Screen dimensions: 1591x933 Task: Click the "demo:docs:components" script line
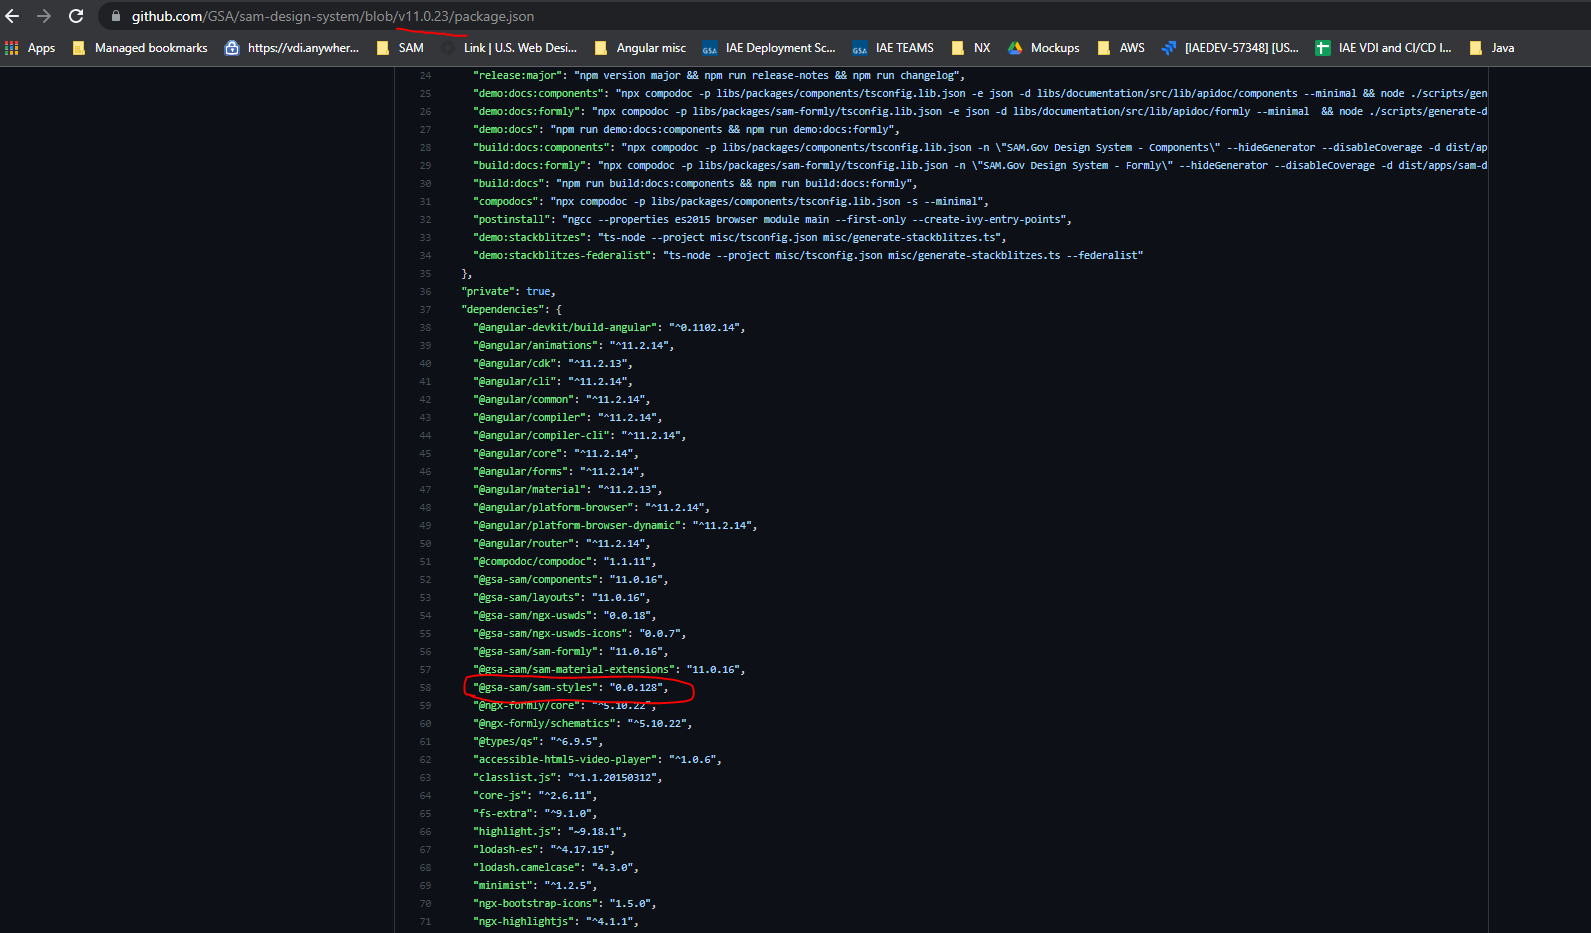pos(980,94)
